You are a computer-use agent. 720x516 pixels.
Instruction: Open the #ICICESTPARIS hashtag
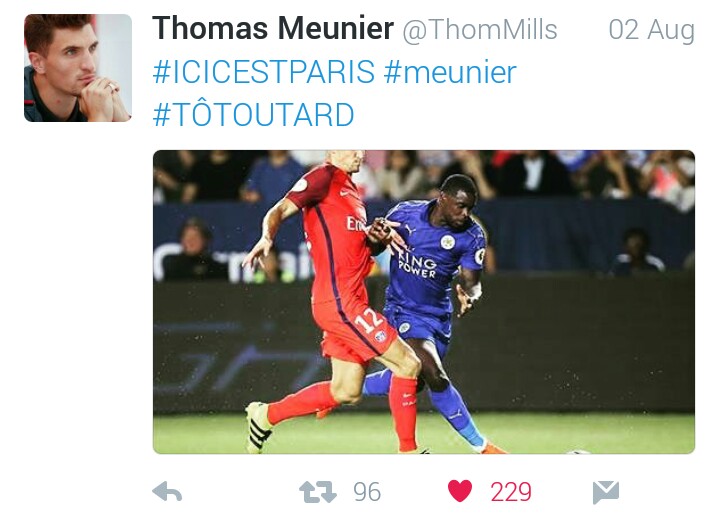(x=264, y=72)
